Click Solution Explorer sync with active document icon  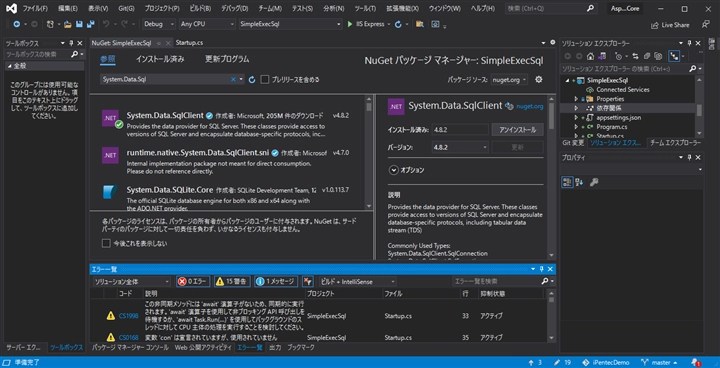(x=636, y=56)
